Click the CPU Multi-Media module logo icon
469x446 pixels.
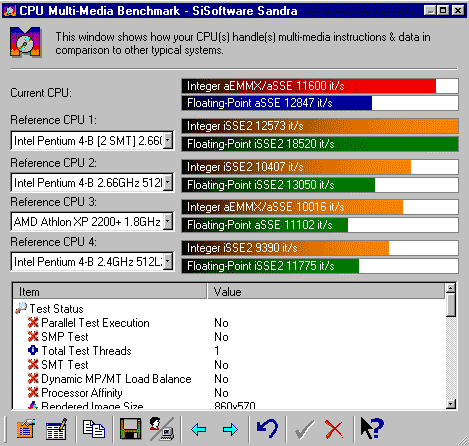25,42
